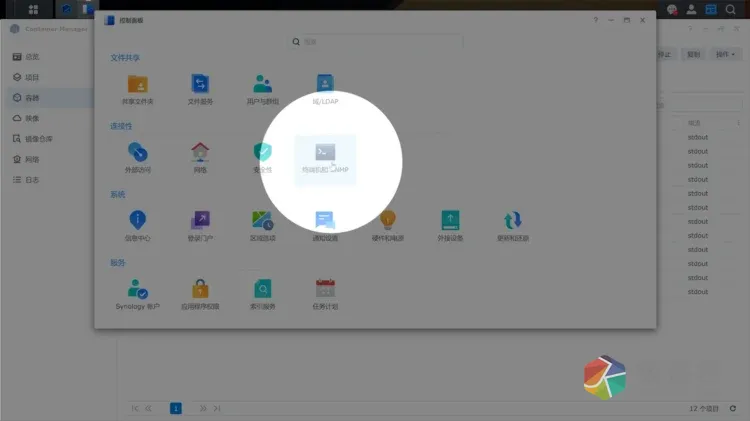Open 任务计划 task scheduler icon

[x=325, y=293]
